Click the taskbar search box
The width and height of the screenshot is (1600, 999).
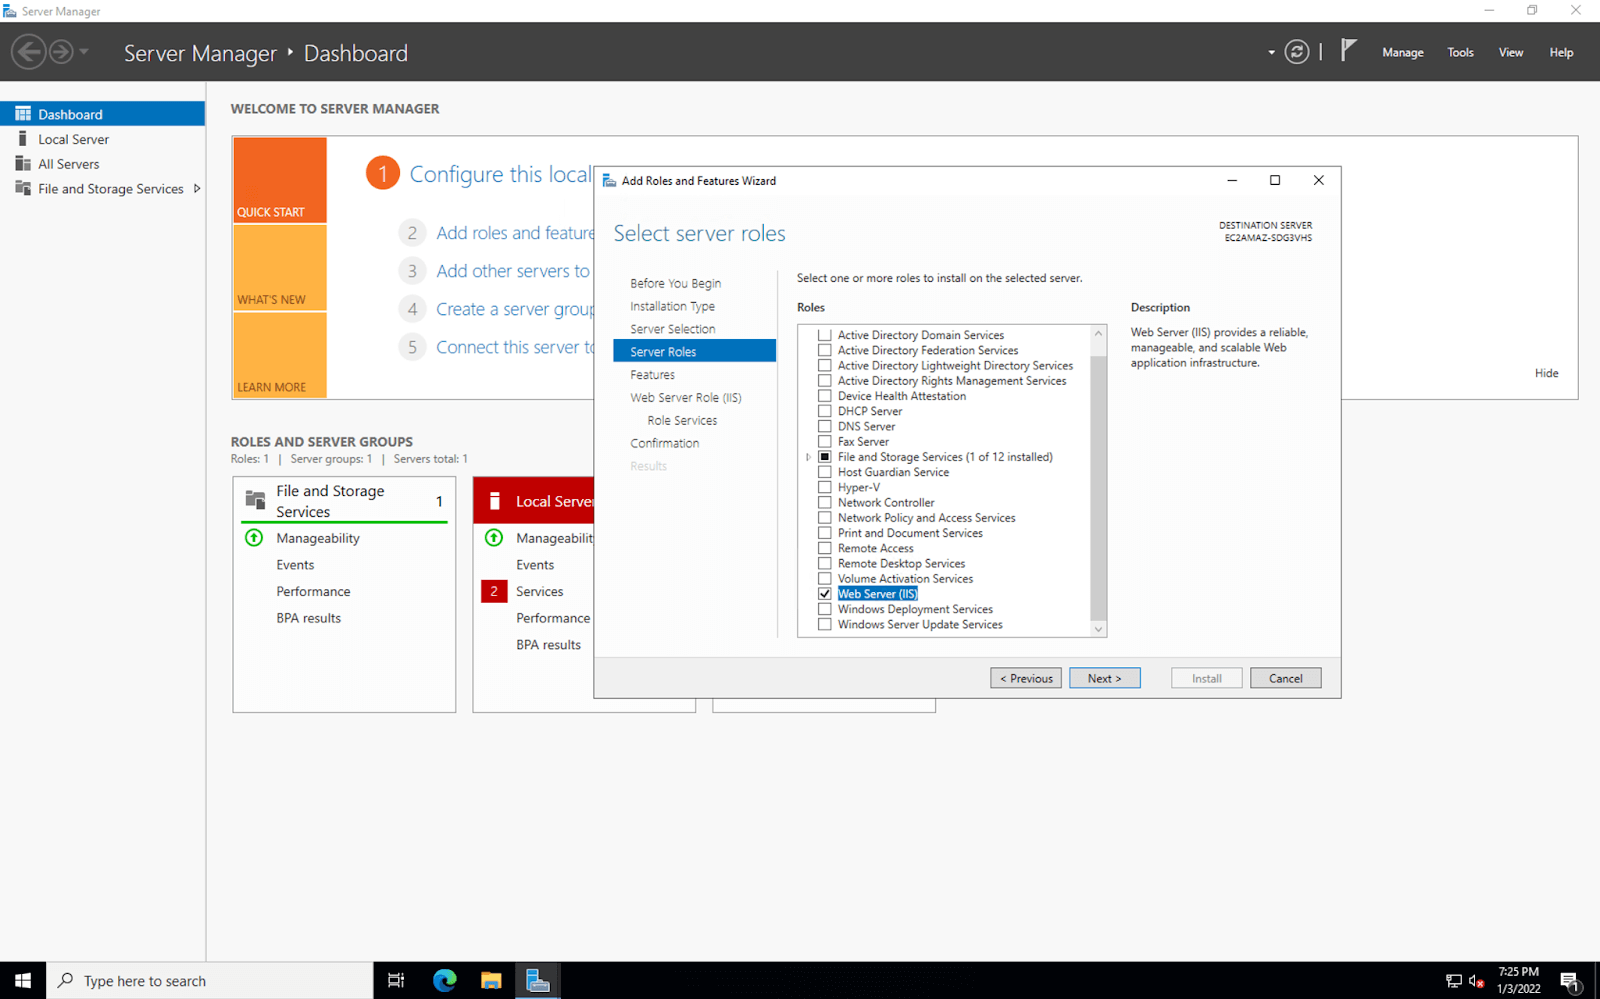pos(209,981)
